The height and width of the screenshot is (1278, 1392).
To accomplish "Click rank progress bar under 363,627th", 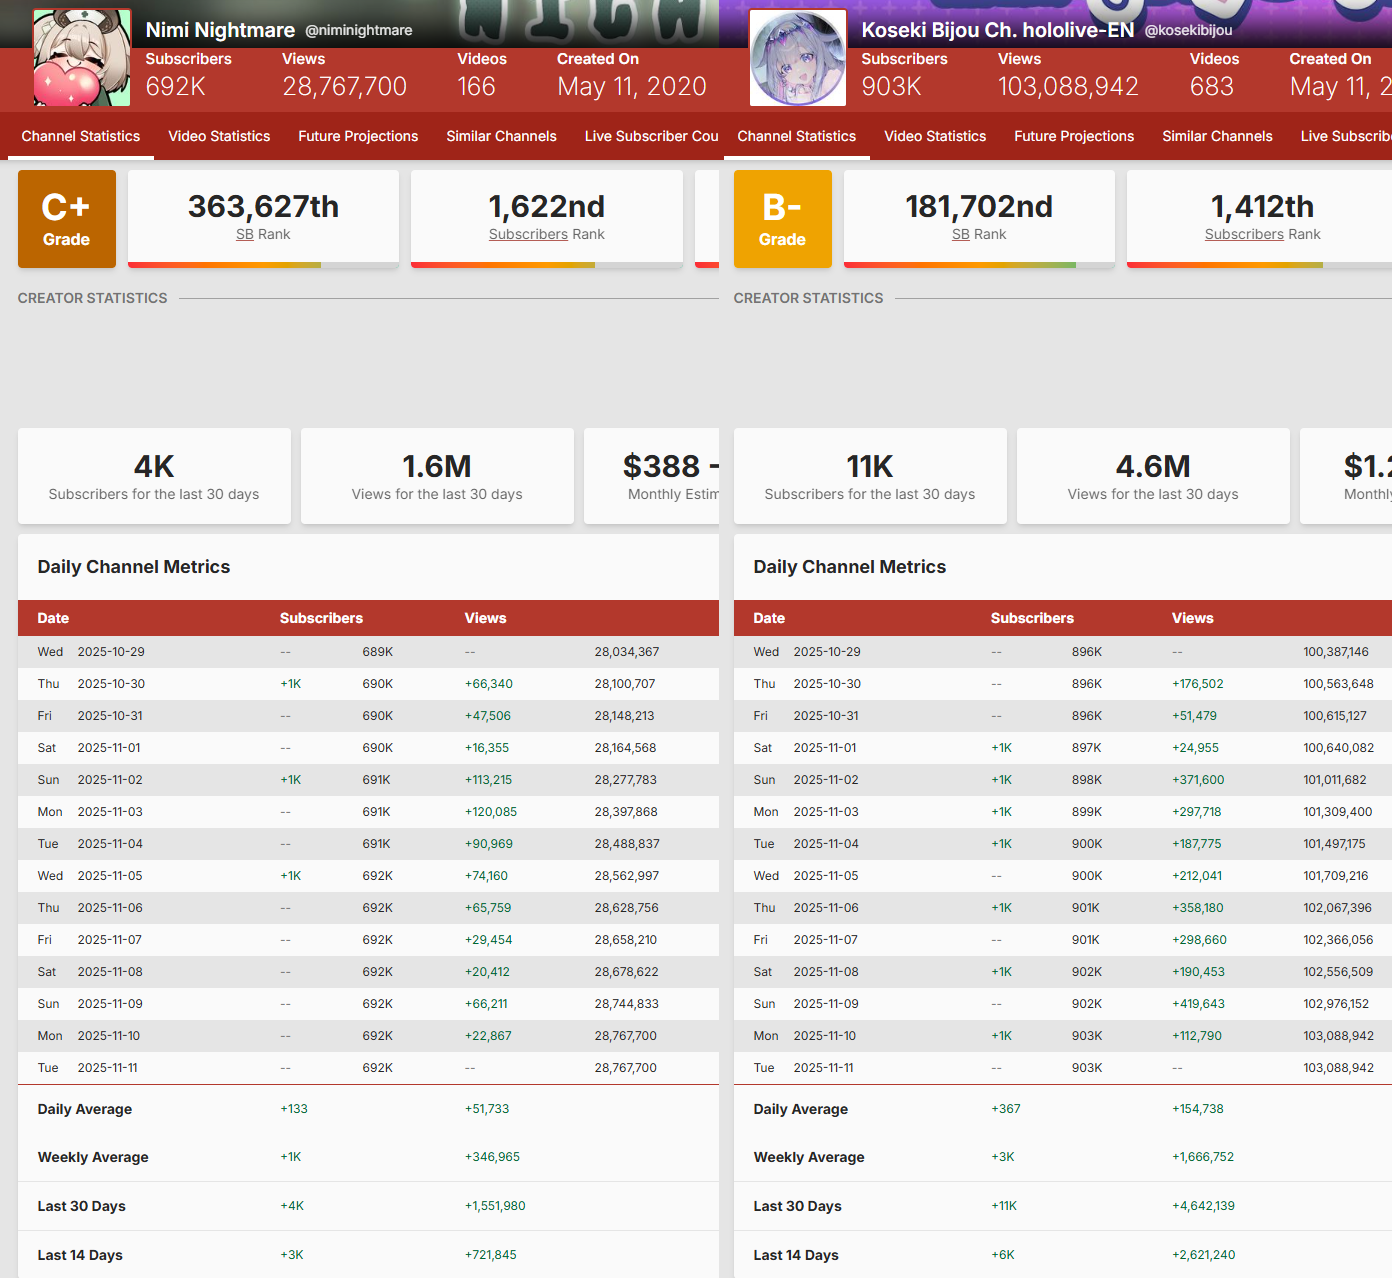I will pyautogui.click(x=263, y=265).
